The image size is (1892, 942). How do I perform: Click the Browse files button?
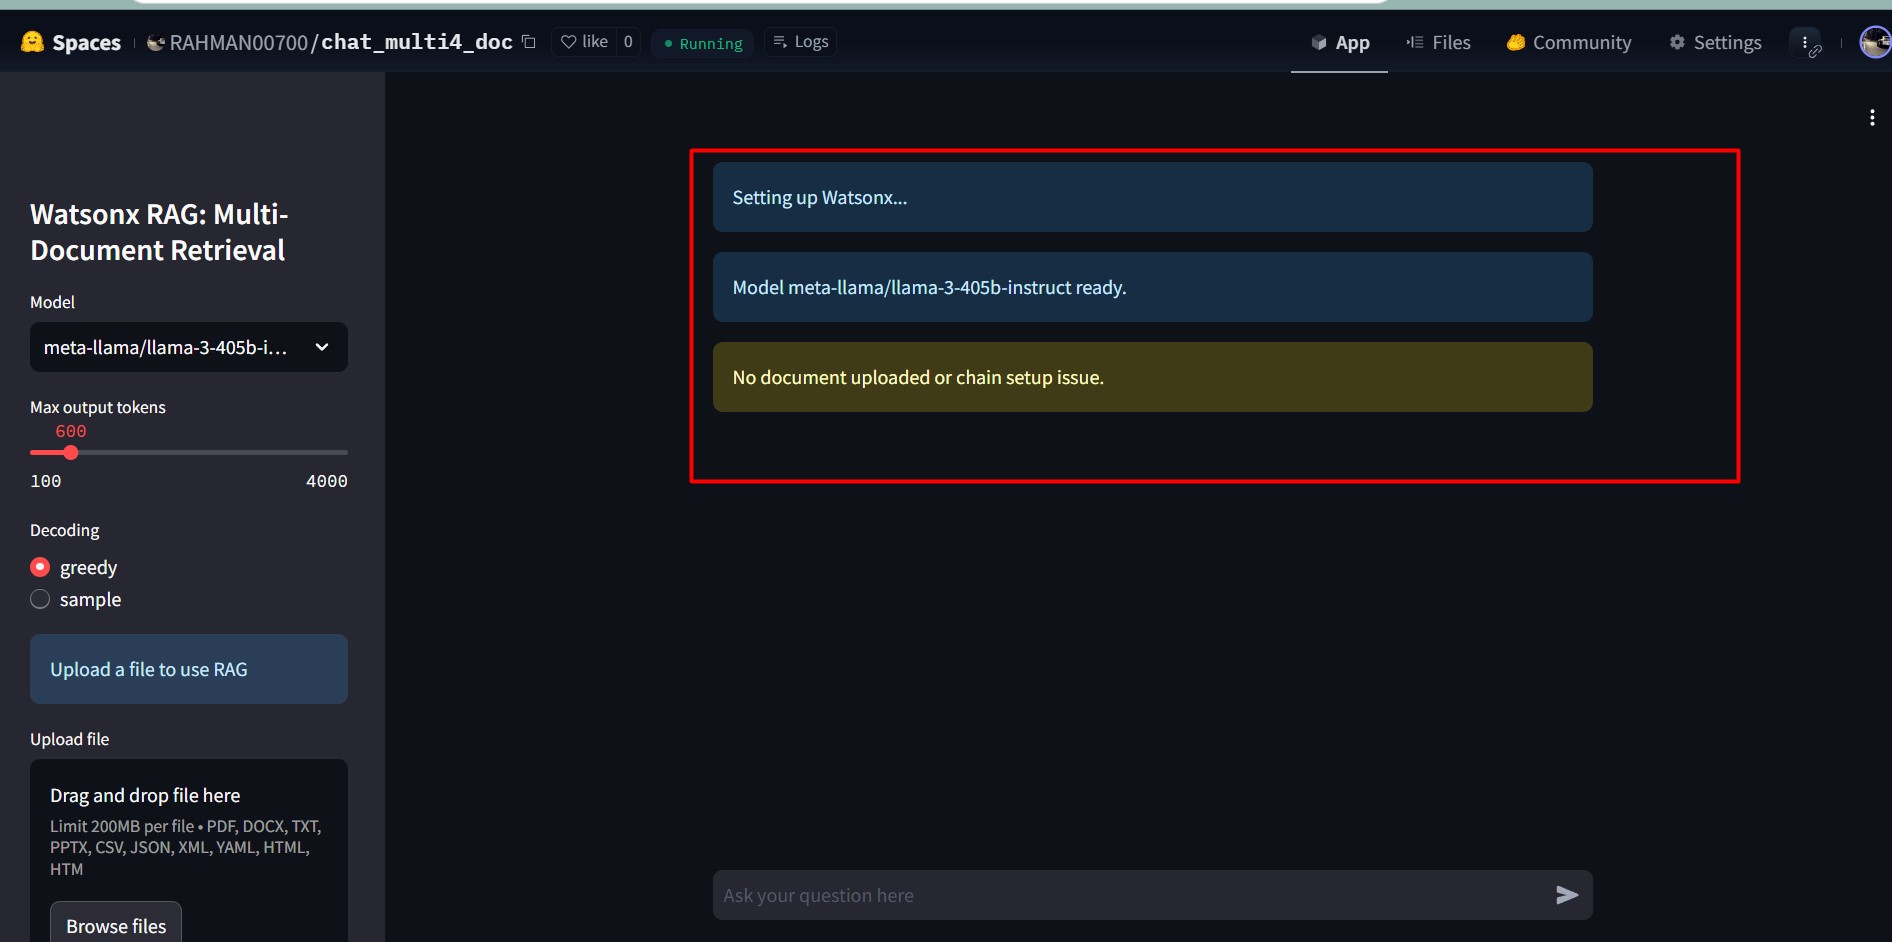pyautogui.click(x=116, y=925)
